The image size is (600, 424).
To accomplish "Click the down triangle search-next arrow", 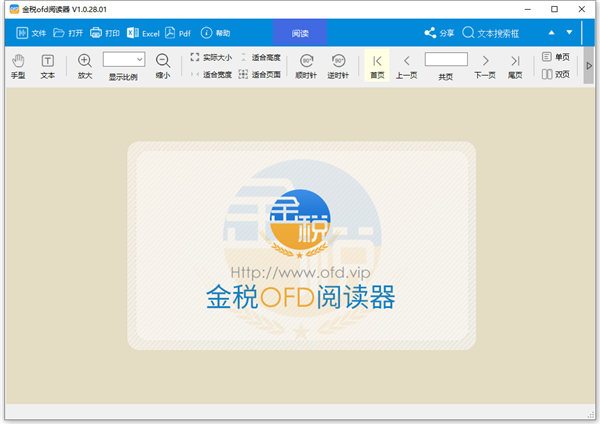I will point(569,33).
